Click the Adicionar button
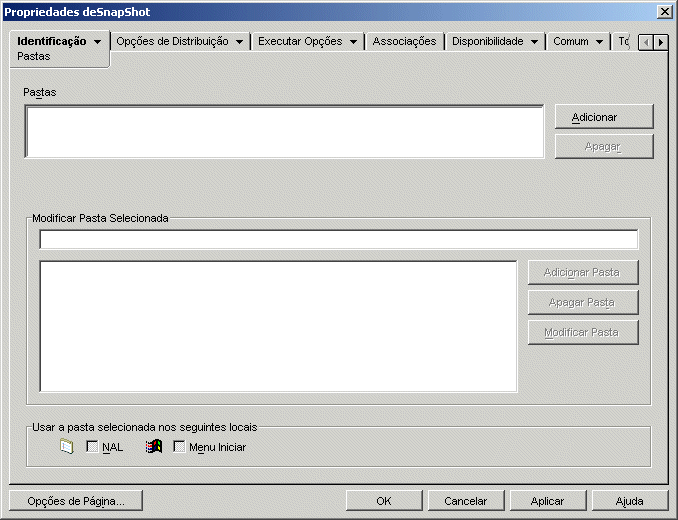Image resolution: width=678 pixels, height=520 pixels. point(604,117)
